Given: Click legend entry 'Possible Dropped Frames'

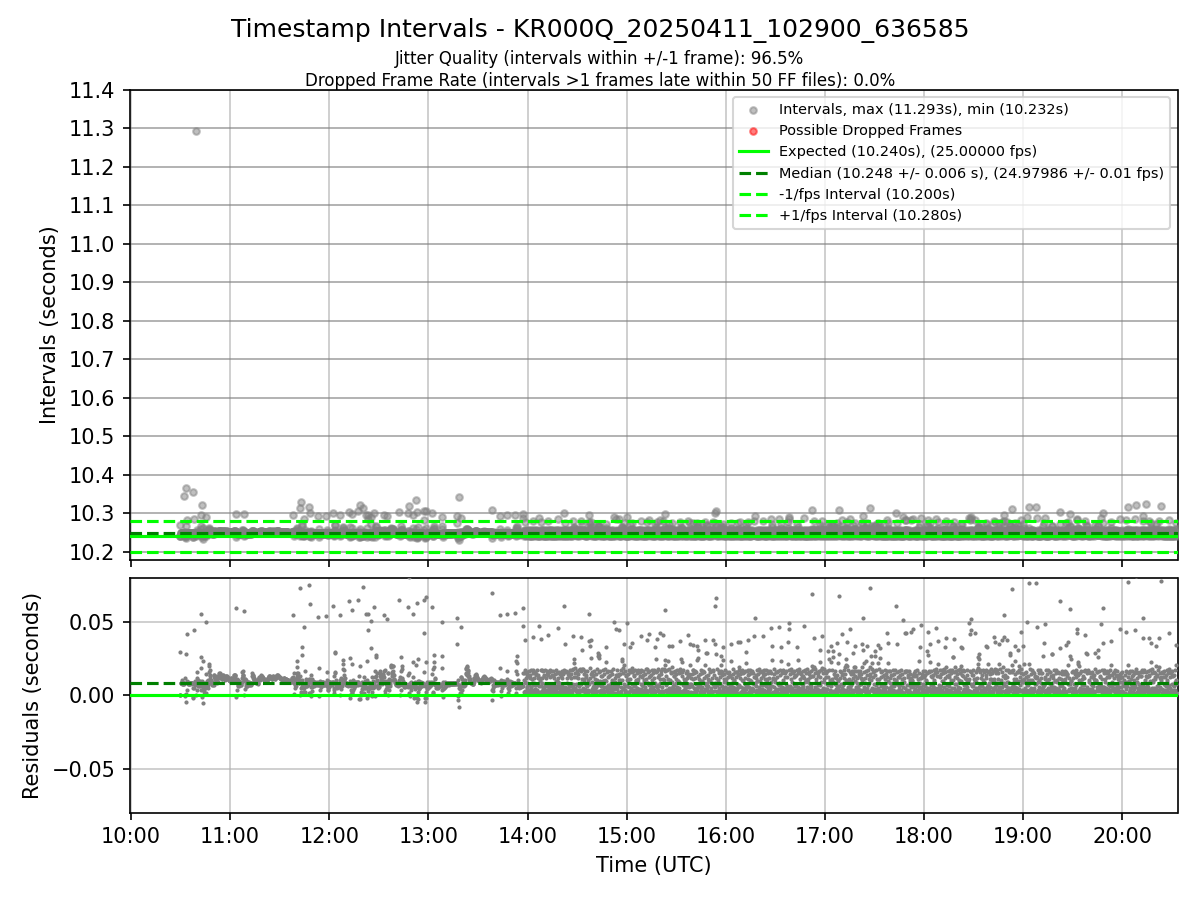Looking at the screenshot, I should 870,130.
